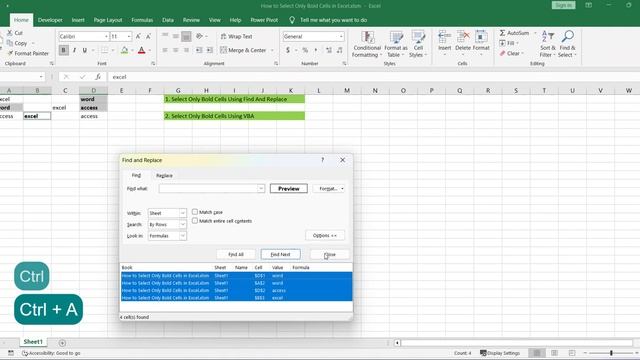Click the Sign in button

563,5
